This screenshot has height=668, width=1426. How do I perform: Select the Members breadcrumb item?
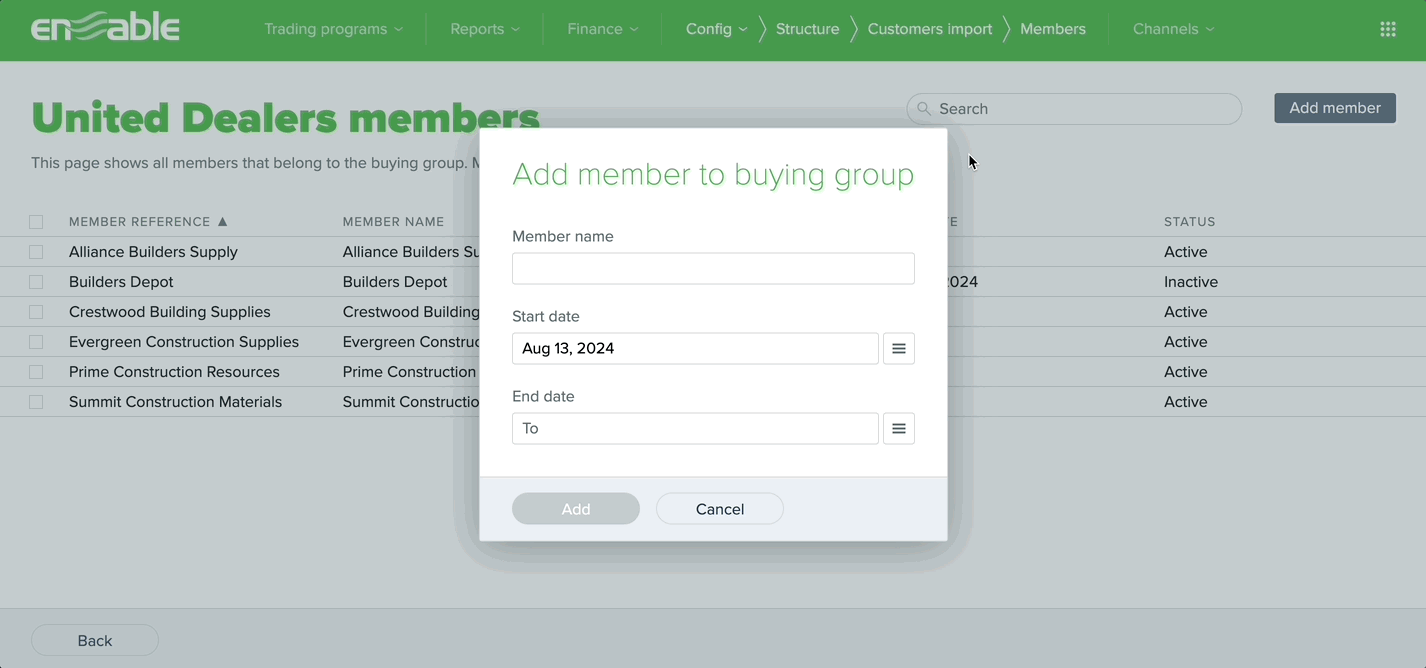[1053, 29]
